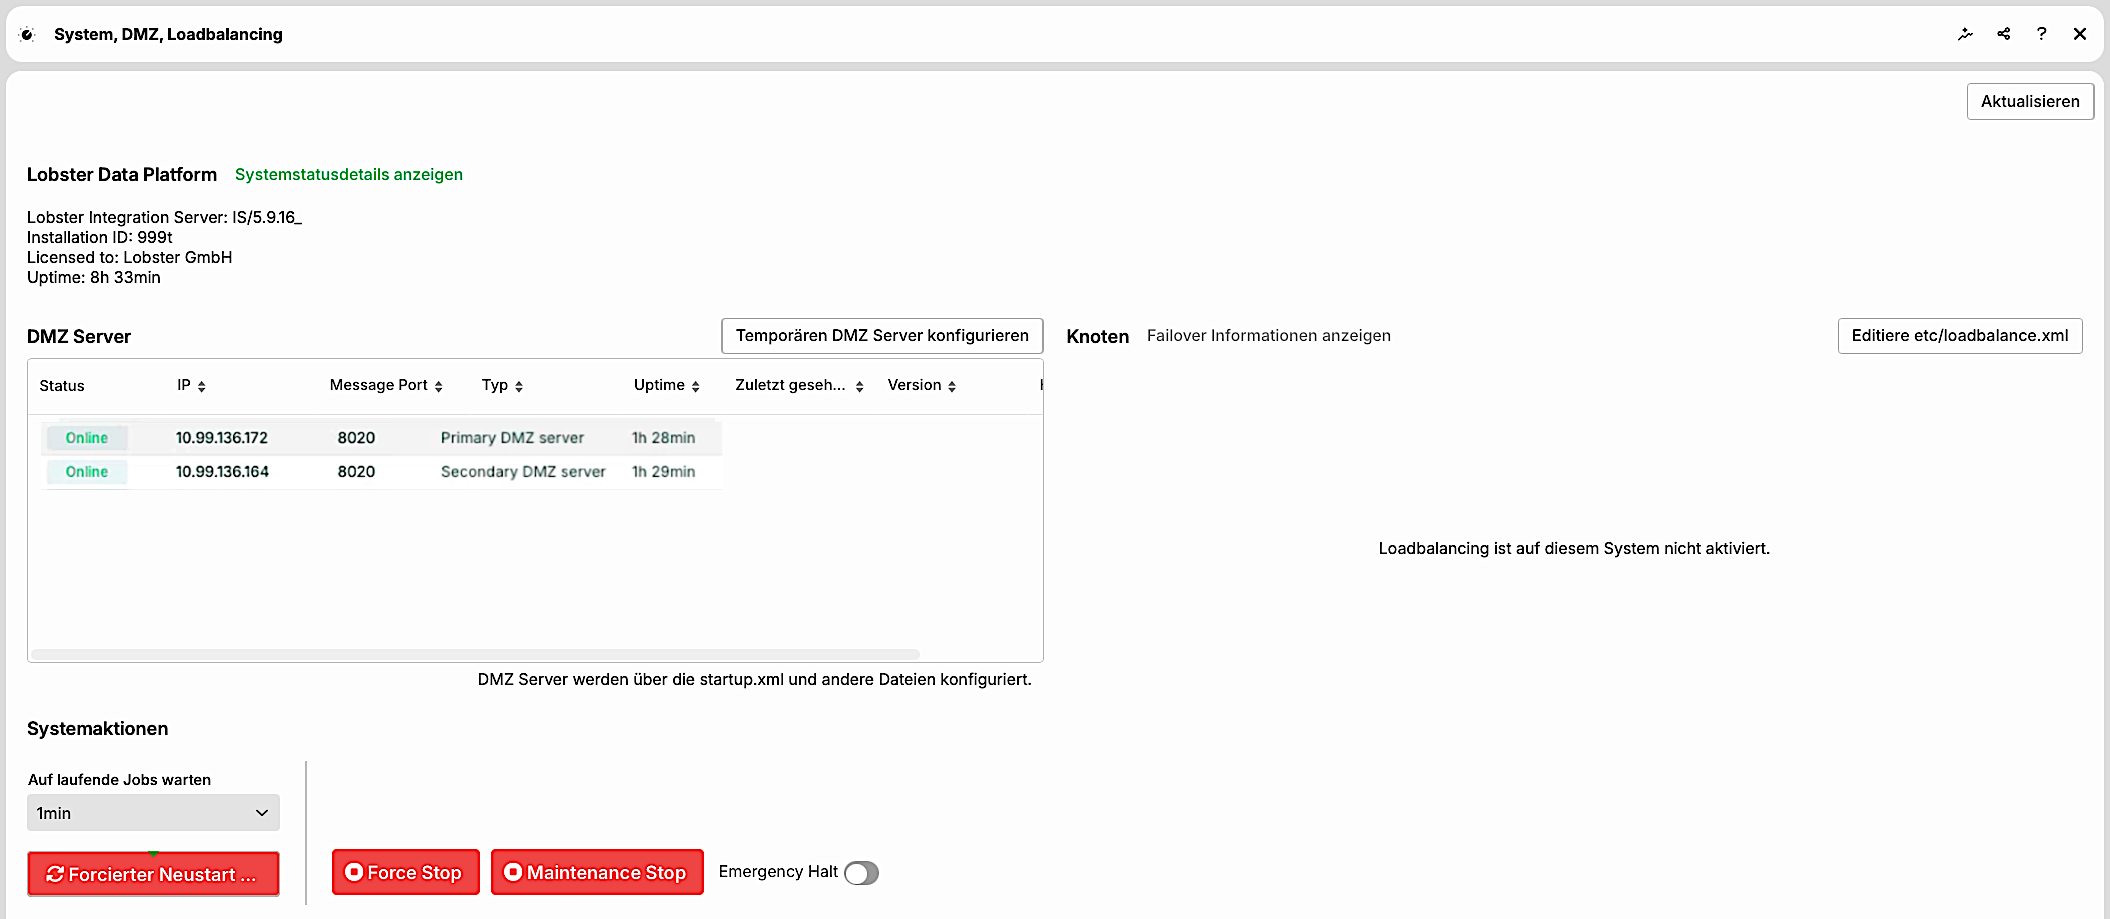This screenshot has width=2110, height=919.
Task: Click the 'Uptime: 8h 33min' text
Action: (x=94, y=277)
